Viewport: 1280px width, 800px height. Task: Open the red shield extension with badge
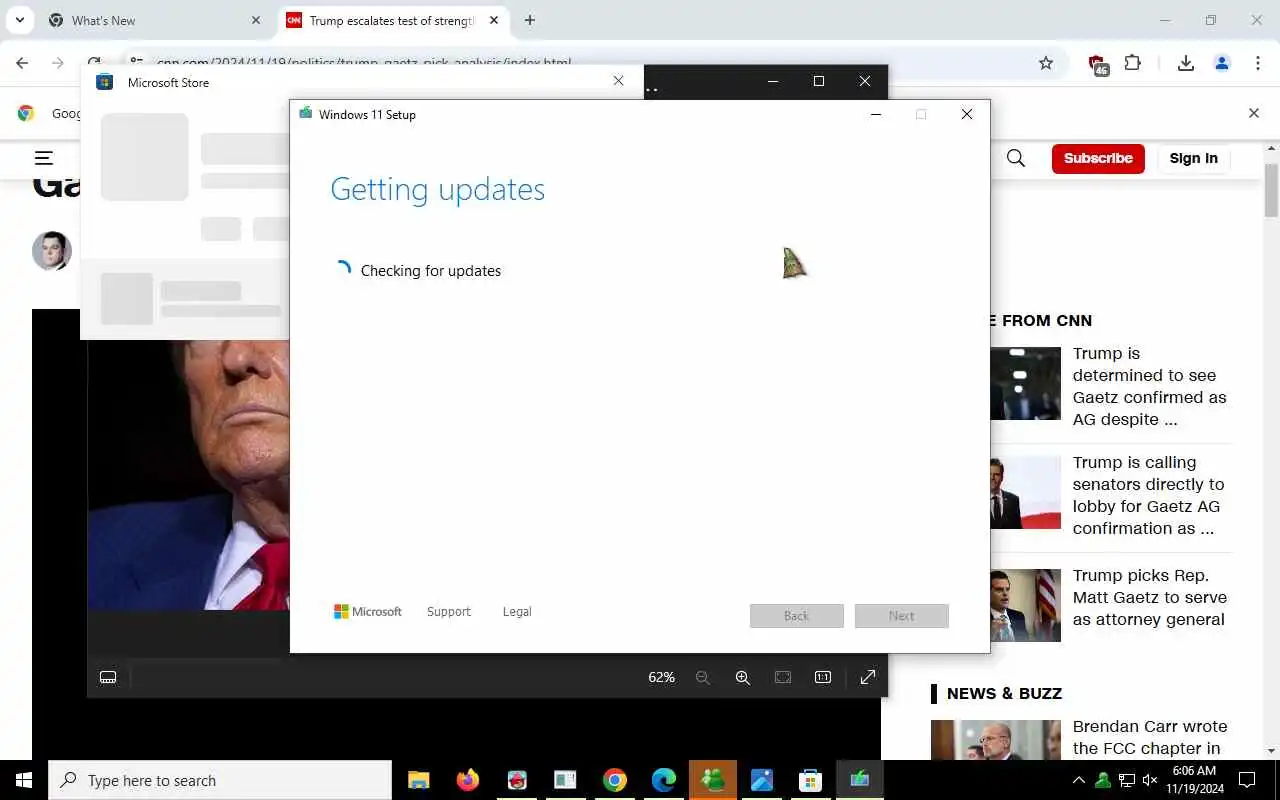(x=1098, y=64)
